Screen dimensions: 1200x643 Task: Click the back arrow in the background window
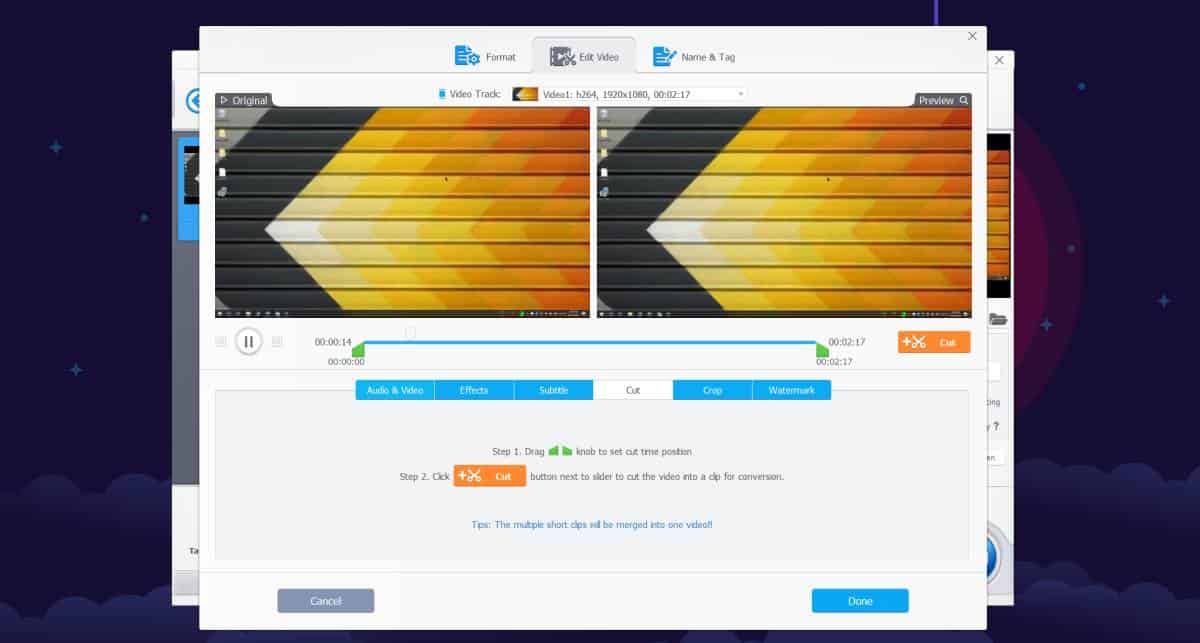(x=192, y=100)
